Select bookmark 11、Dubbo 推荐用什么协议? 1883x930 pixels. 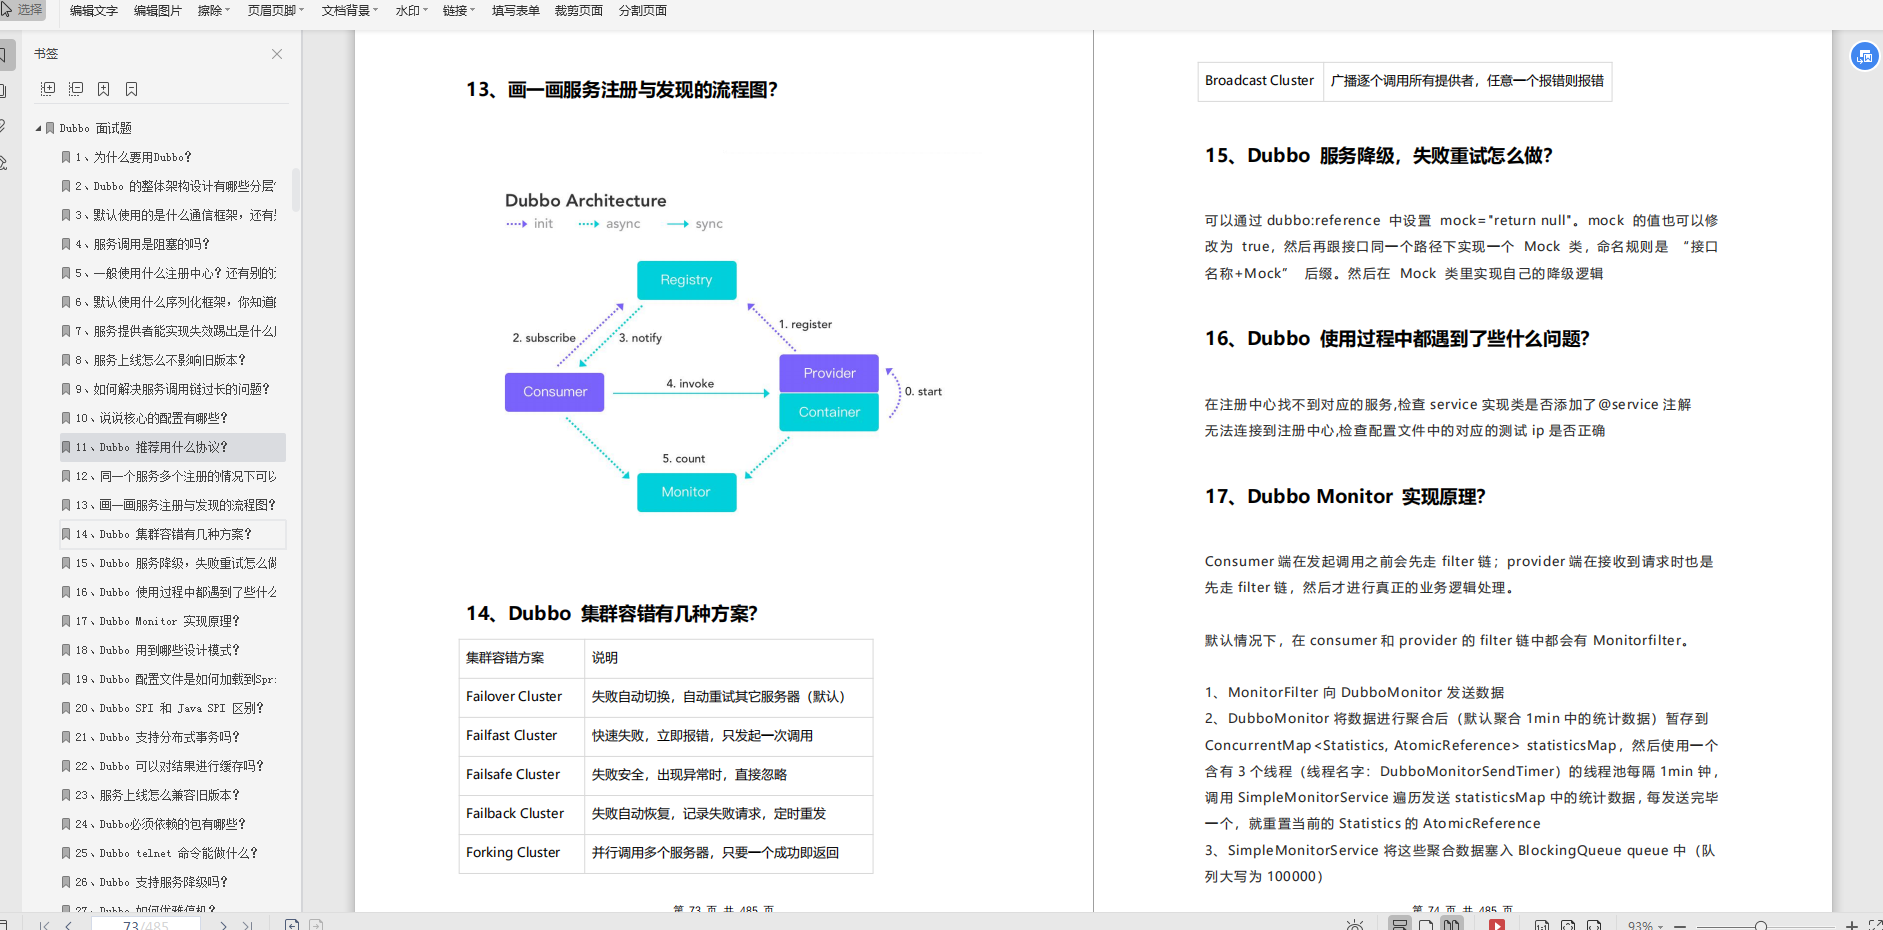click(172, 447)
